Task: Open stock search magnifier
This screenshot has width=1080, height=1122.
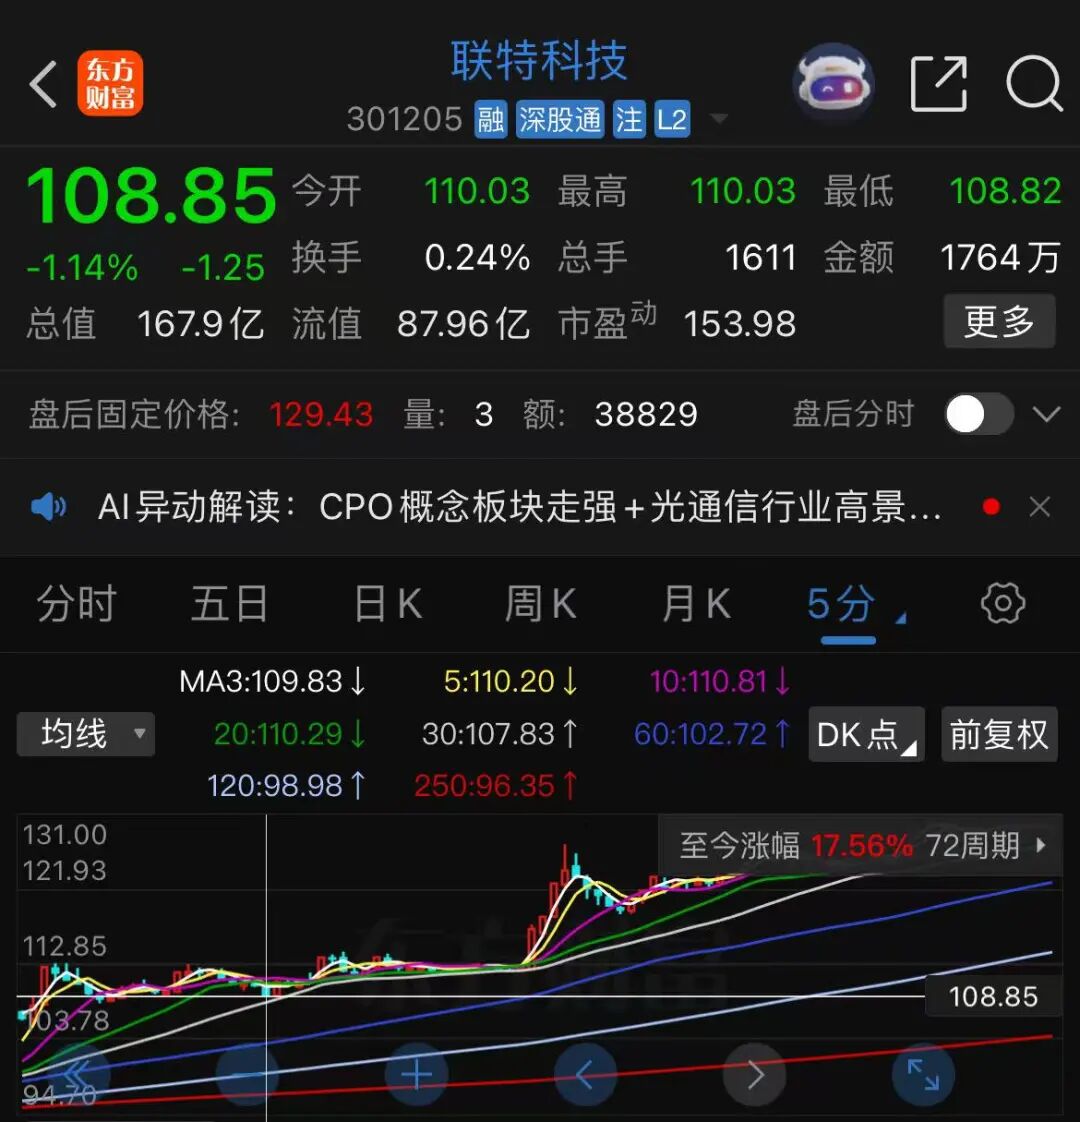Action: click(x=1034, y=84)
